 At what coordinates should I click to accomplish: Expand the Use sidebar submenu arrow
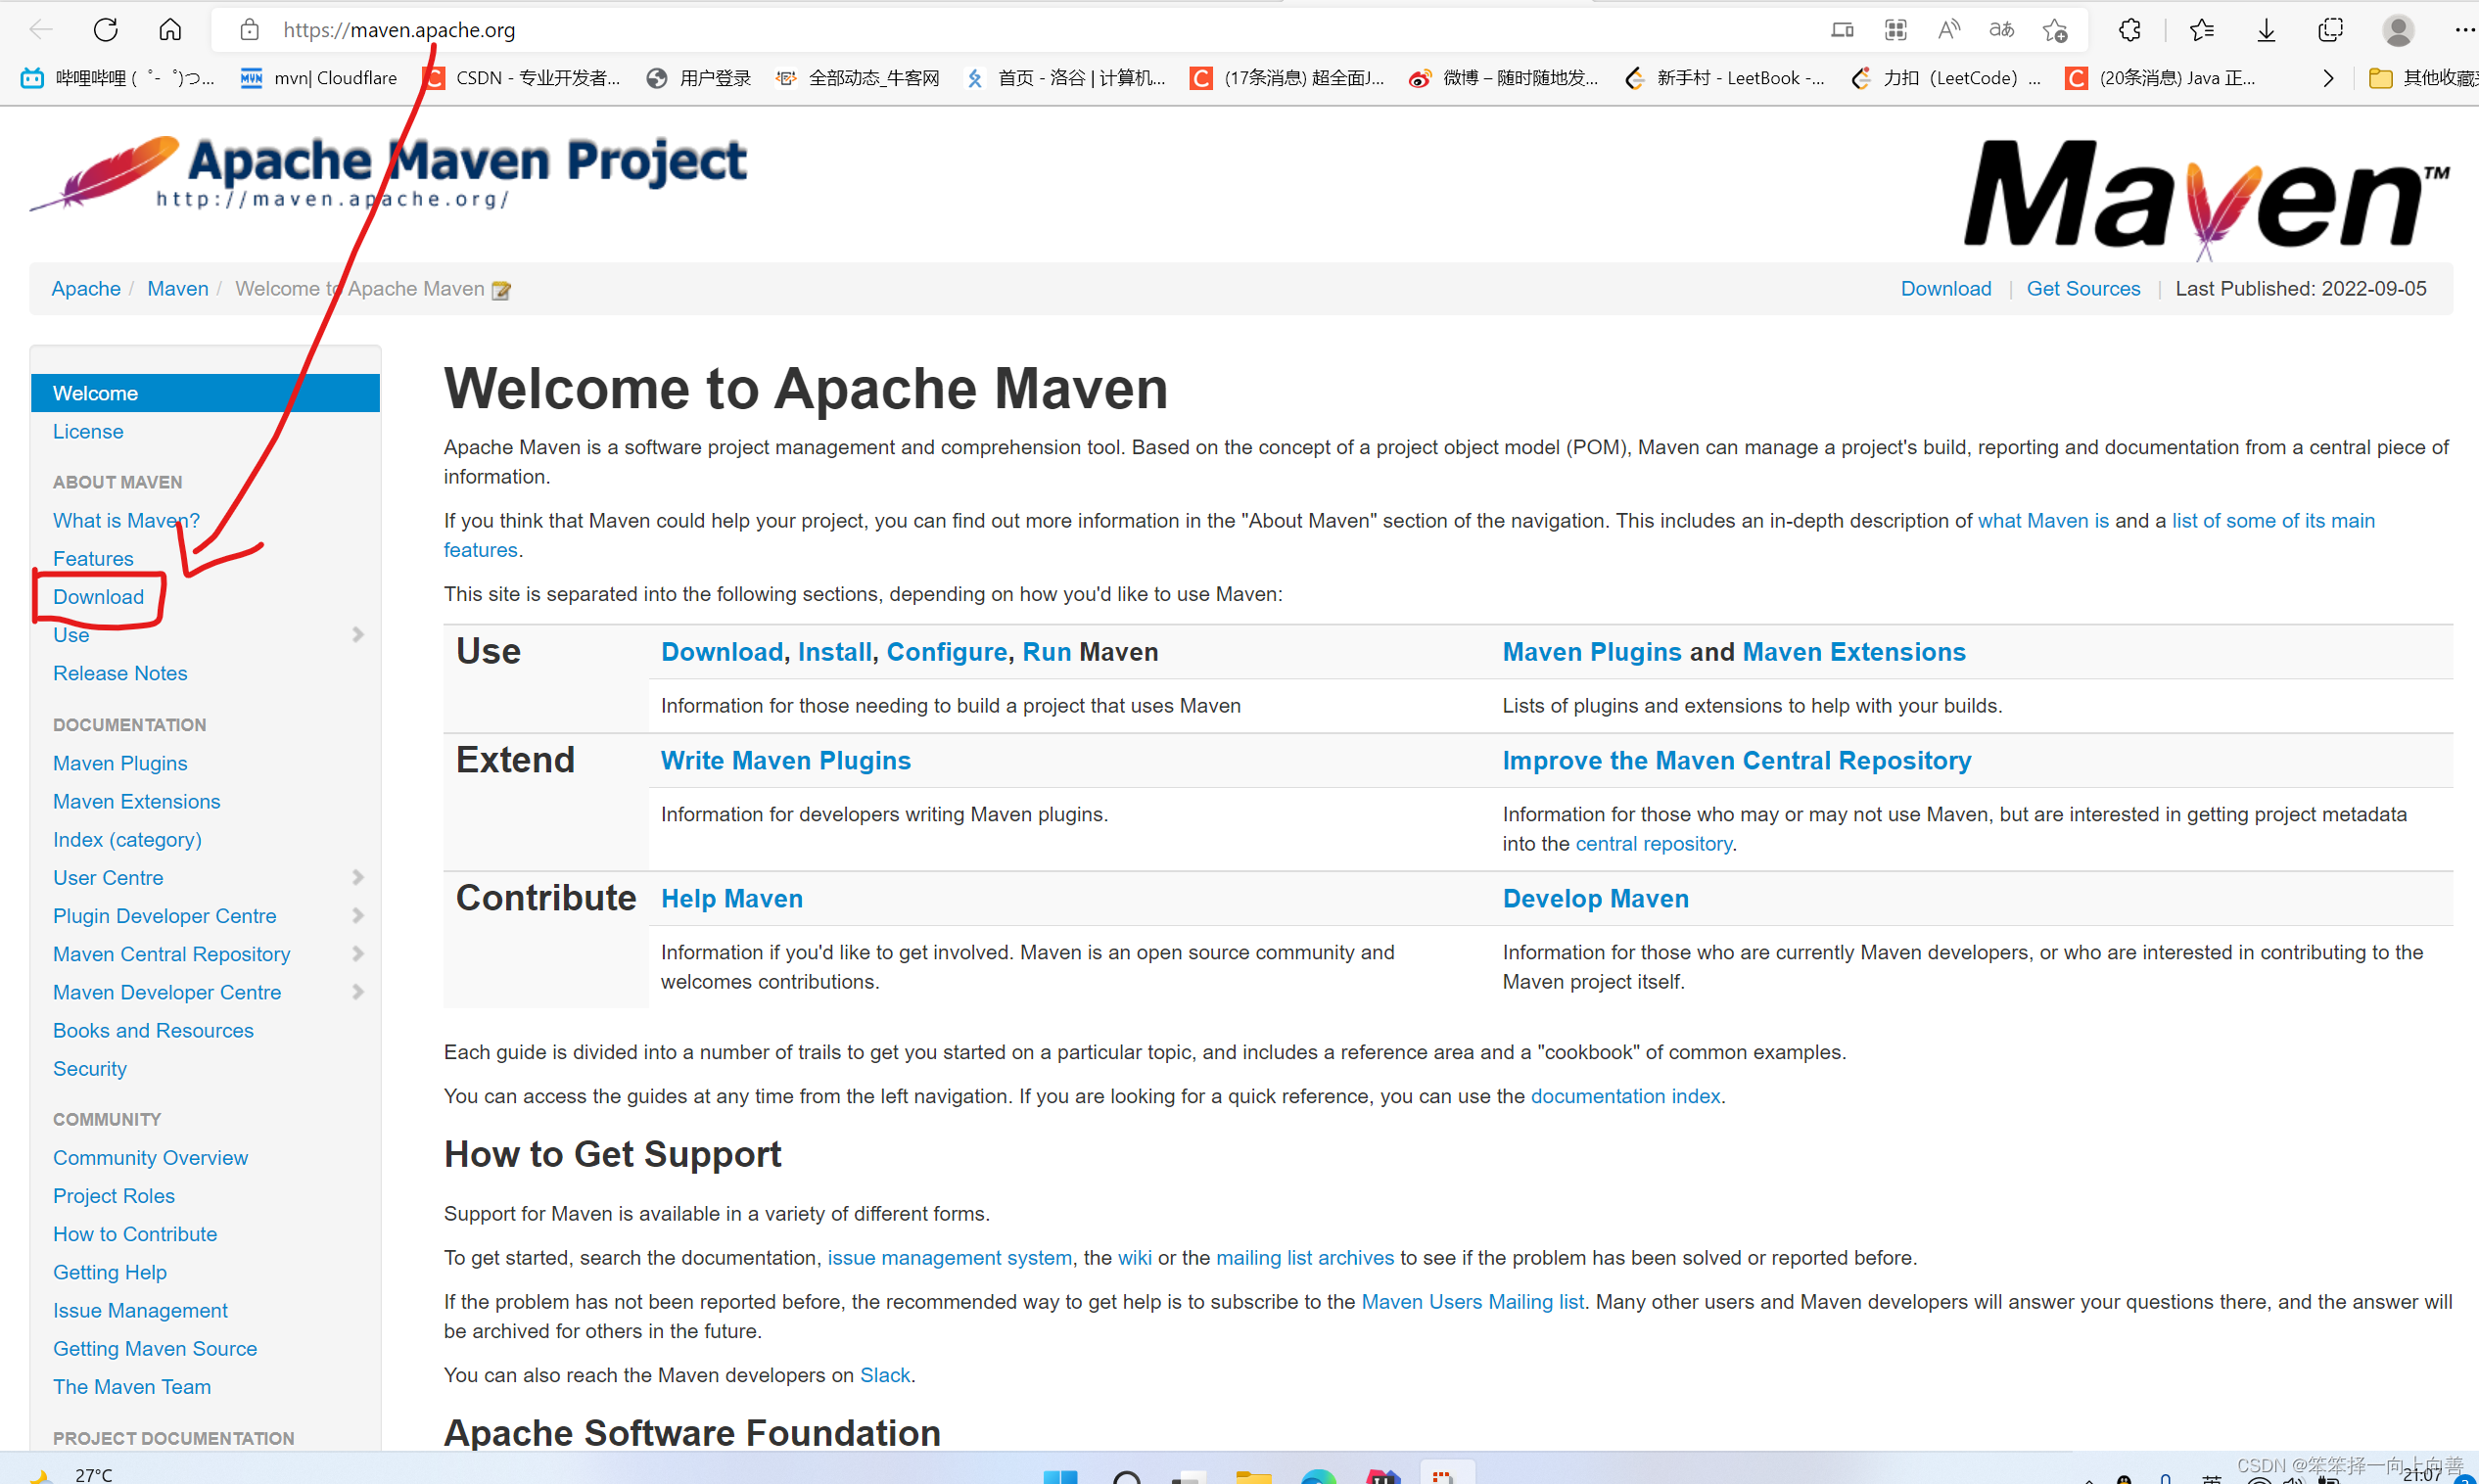tap(358, 635)
